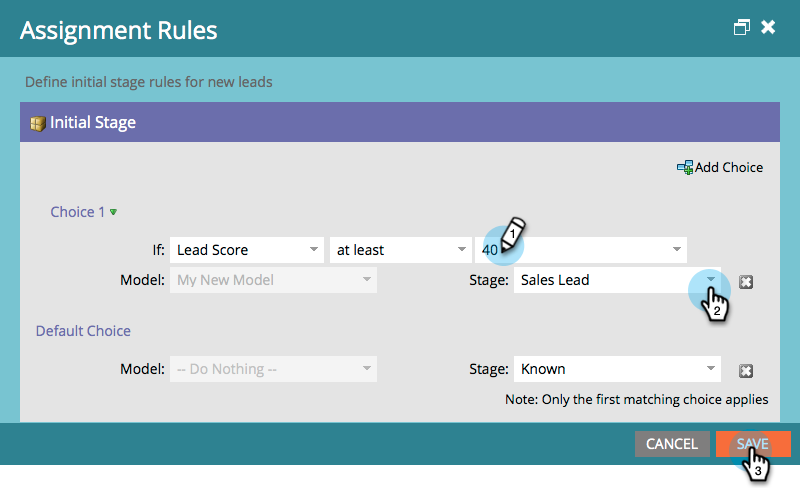Open Choice 1 green arrow menu
Viewport: 800px width, 493px height.
[x=113, y=212]
